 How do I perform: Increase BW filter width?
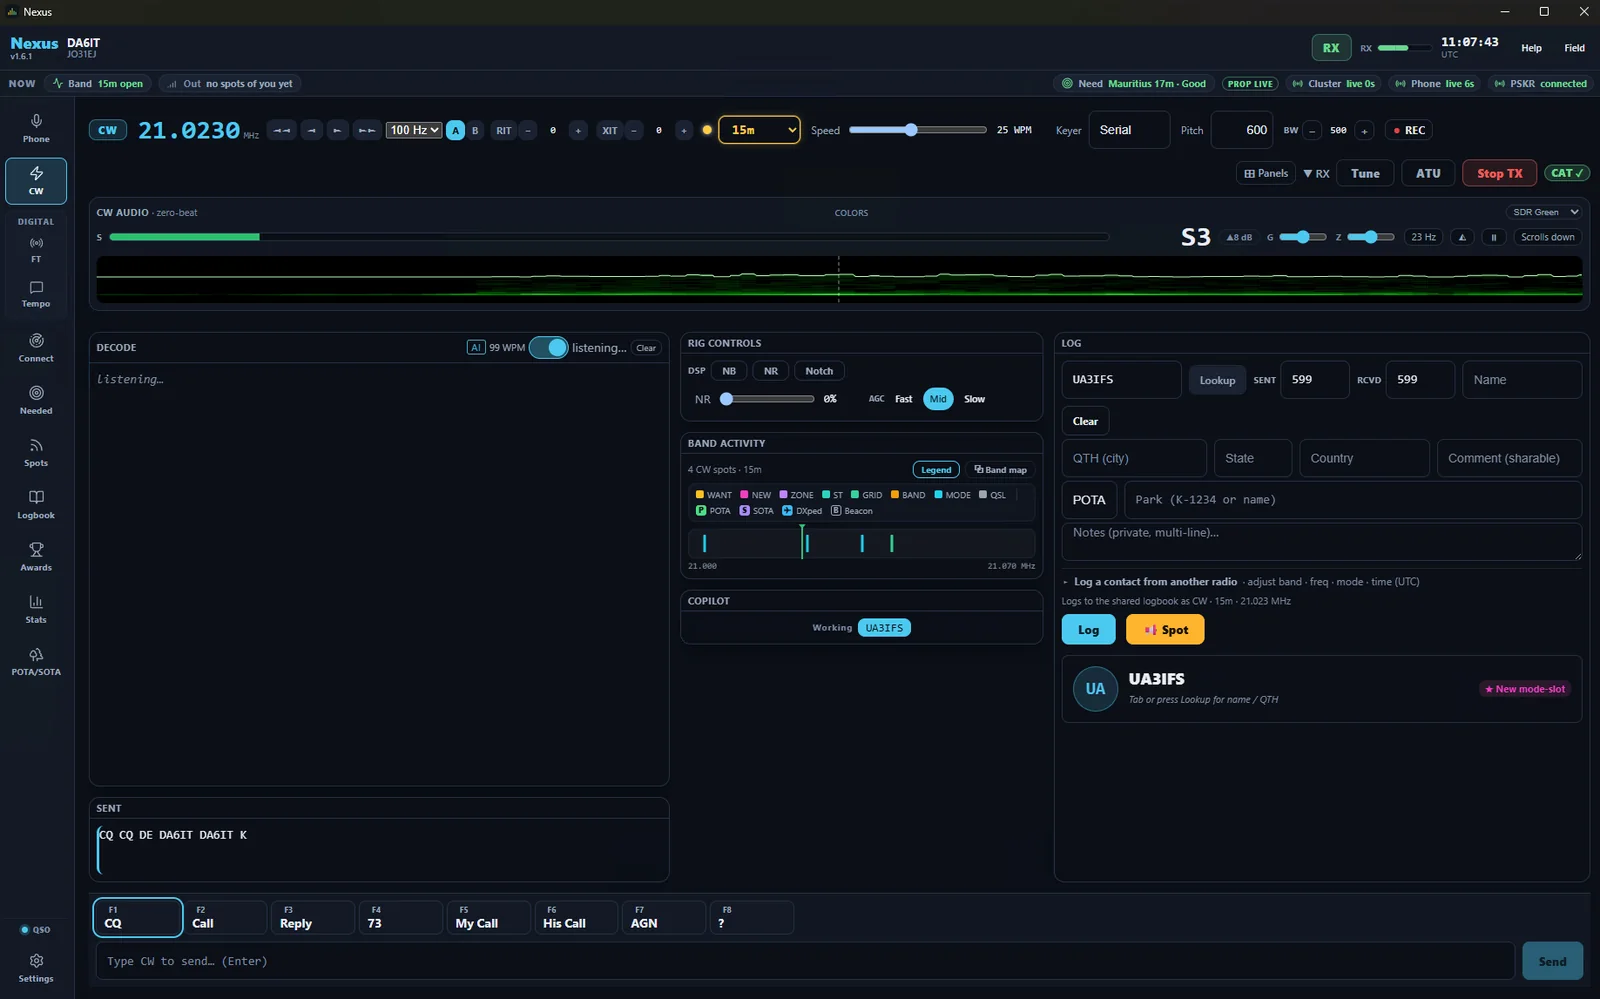coord(1364,130)
